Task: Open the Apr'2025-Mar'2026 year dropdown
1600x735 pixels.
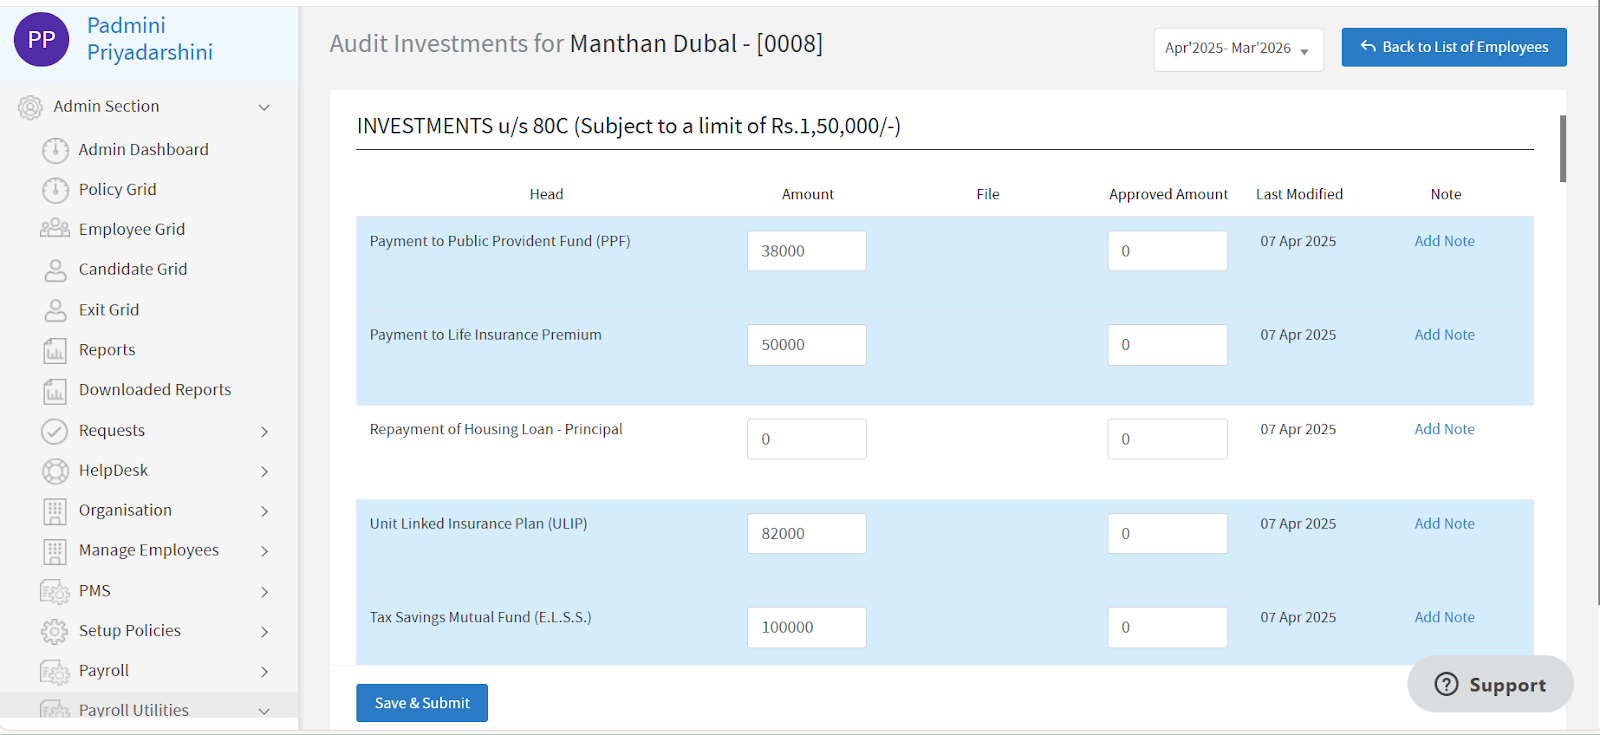Action: point(1238,49)
